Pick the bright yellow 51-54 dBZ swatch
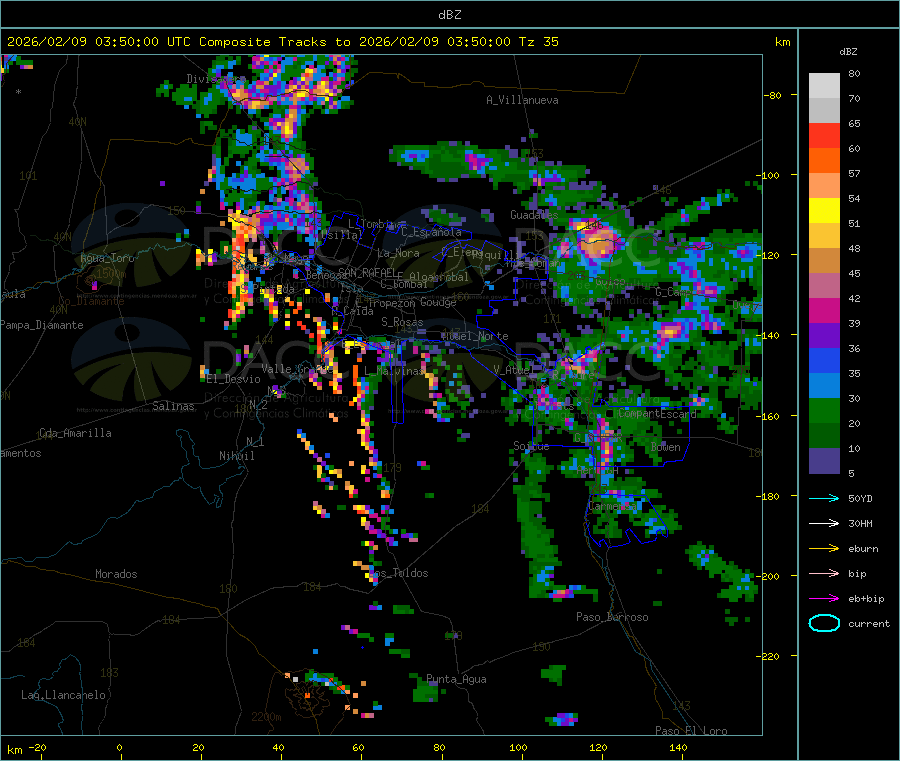Image resolution: width=900 pixels, height=761 pixels. 824,211
